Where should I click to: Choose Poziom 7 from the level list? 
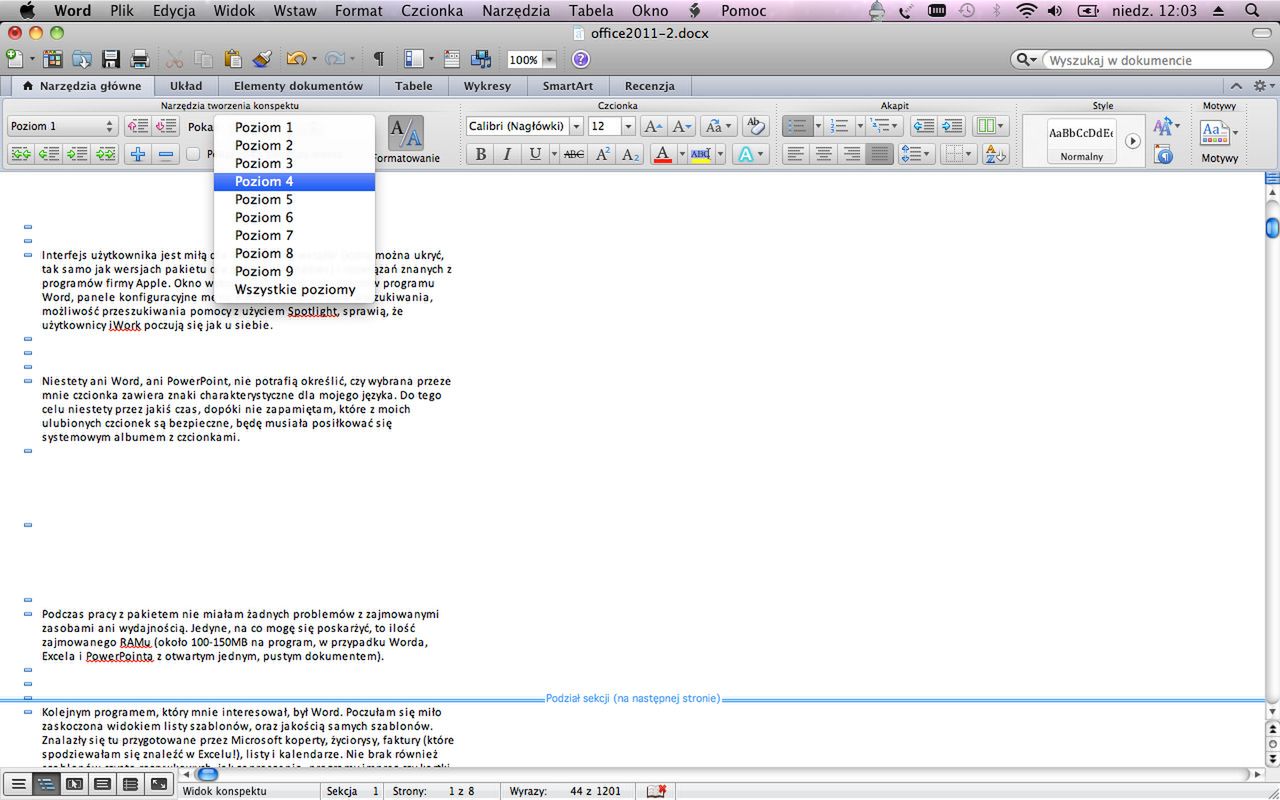pyautogui.click(x=295, y=235)
